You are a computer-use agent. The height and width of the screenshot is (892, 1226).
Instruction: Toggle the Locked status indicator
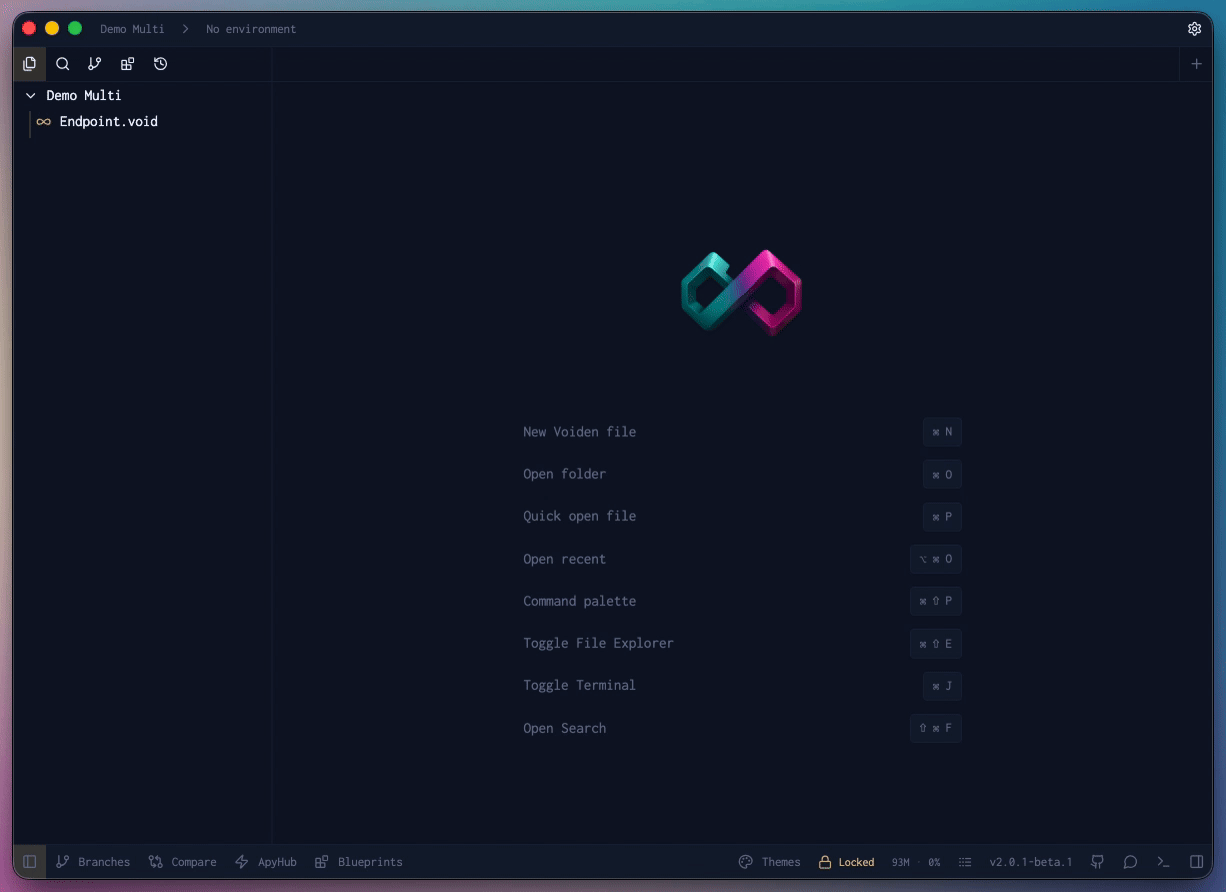point(846,862)
